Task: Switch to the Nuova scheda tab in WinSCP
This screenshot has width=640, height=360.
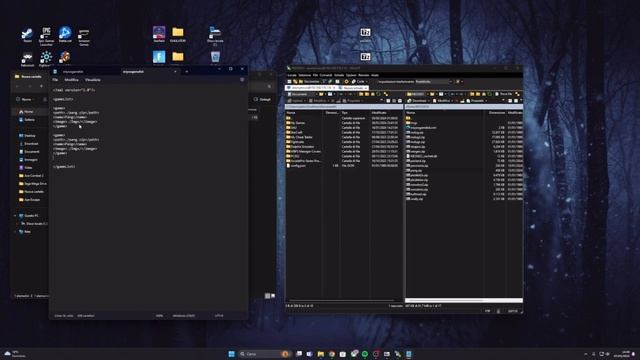Action: (x=353, y=88)
